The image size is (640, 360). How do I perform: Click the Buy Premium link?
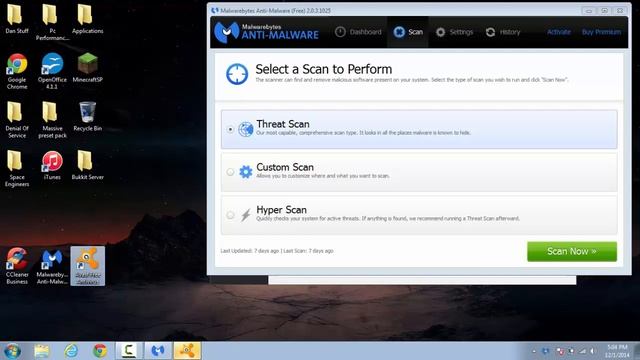pos(601,32)
